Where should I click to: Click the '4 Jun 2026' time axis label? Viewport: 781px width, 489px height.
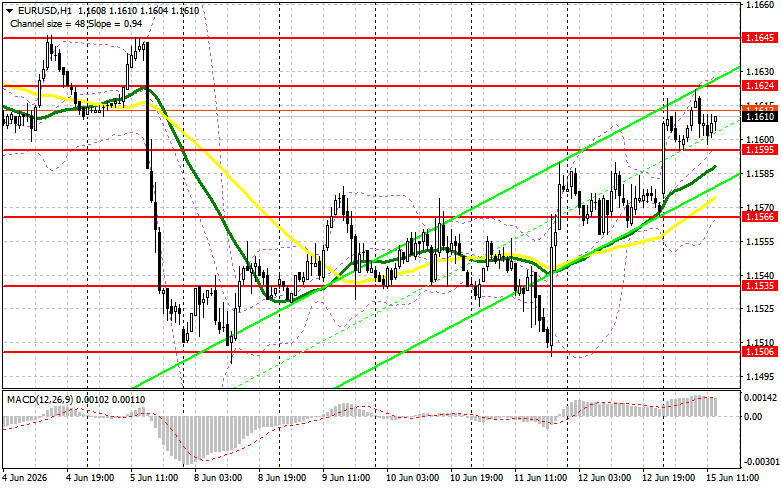(25, 478)
